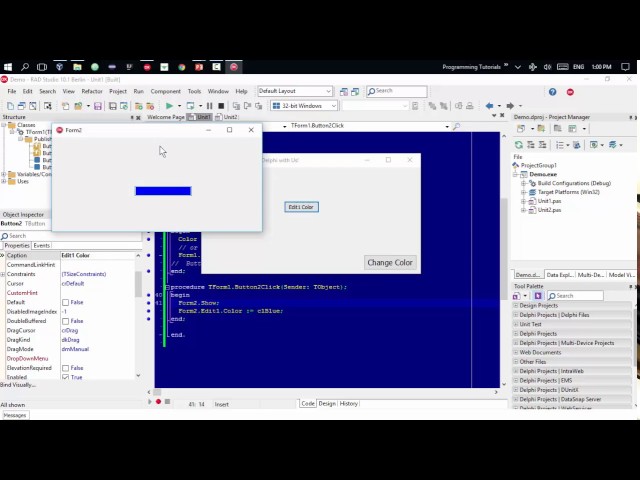This screenshot has width=640, height=480.
Task: Click the Save desktop layout icon
Action: pyautogui.click(x=344, y=92)
